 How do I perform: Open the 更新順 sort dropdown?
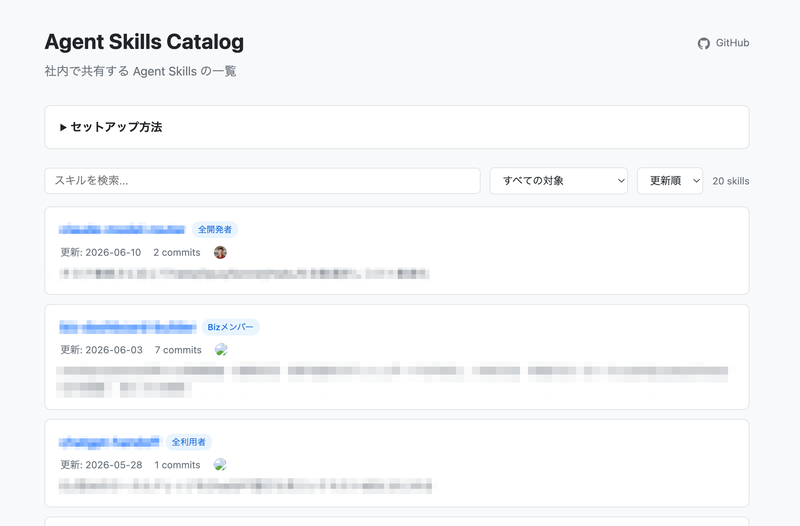click(670, 181)
